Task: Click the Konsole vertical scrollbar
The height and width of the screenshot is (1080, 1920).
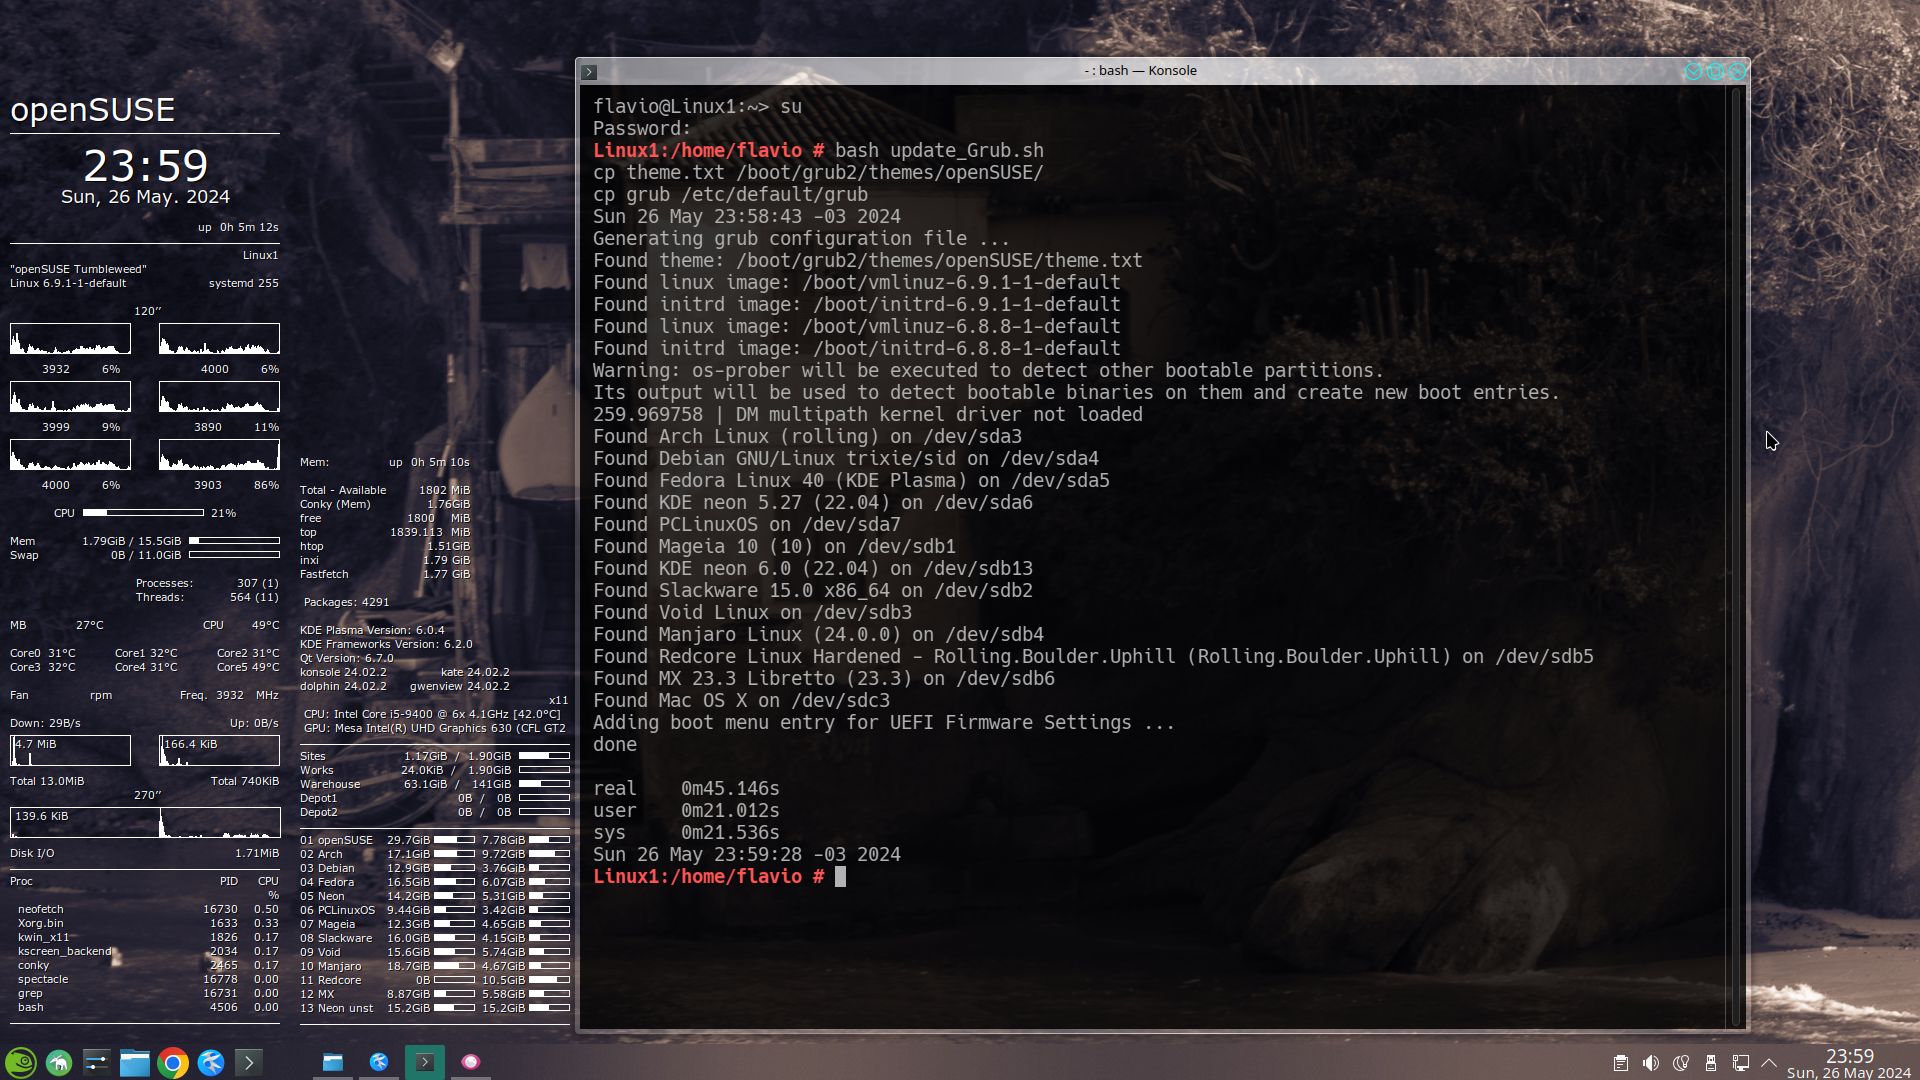Action: (x=1738, y=556)
